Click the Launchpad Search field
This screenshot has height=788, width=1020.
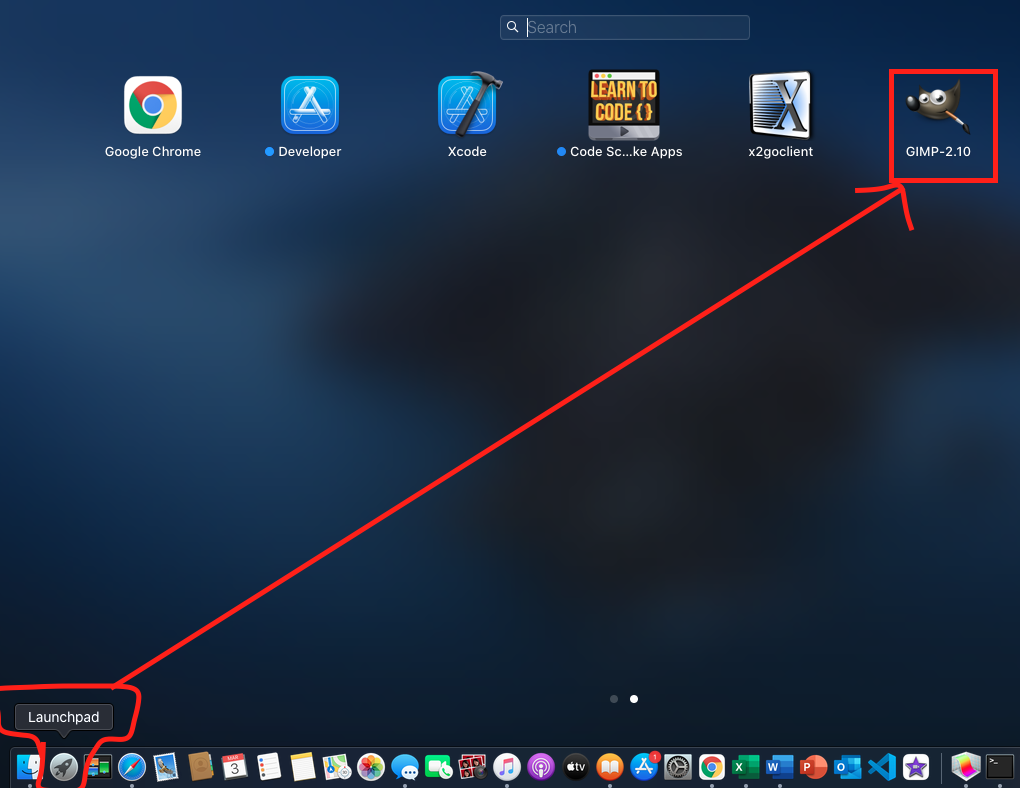coord(624,27)
